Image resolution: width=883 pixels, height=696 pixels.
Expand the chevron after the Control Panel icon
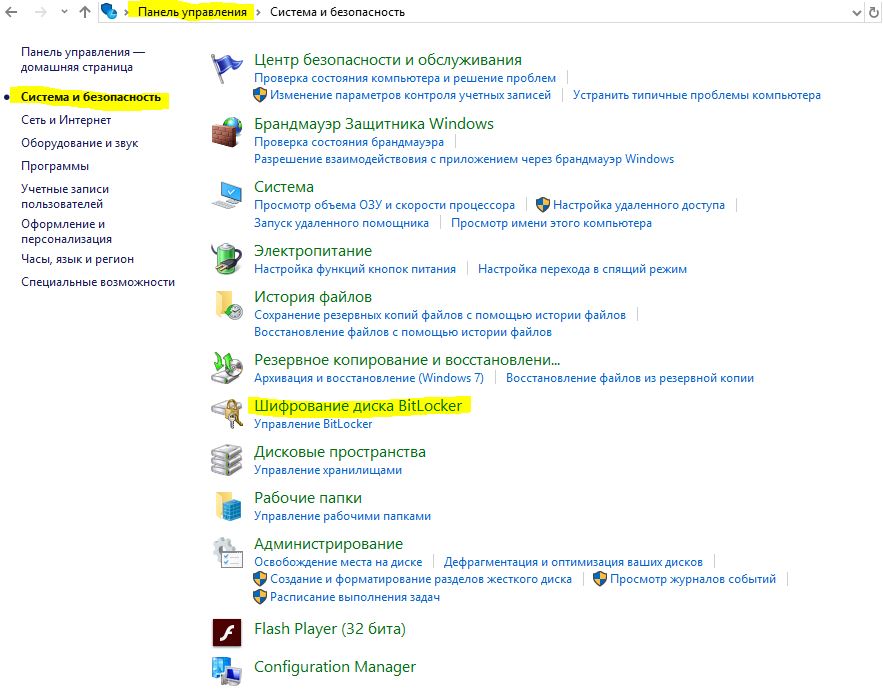(126, 12)
